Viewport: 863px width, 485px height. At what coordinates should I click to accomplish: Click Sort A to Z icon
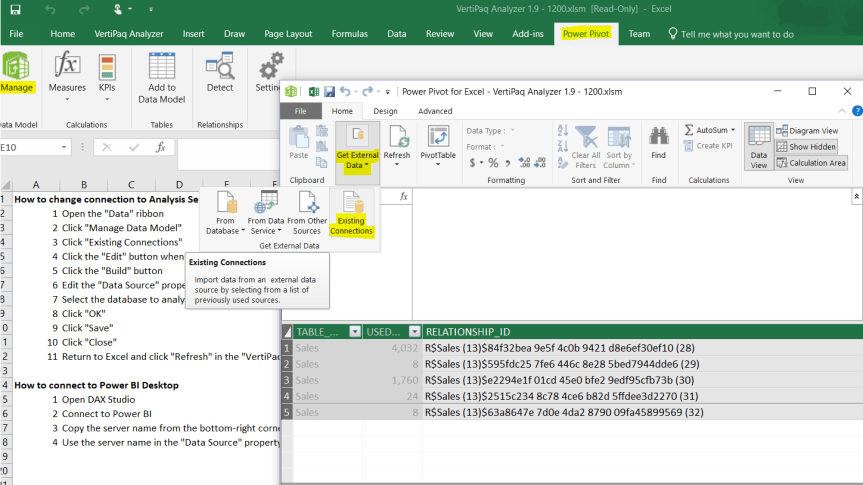pos(562,130)
